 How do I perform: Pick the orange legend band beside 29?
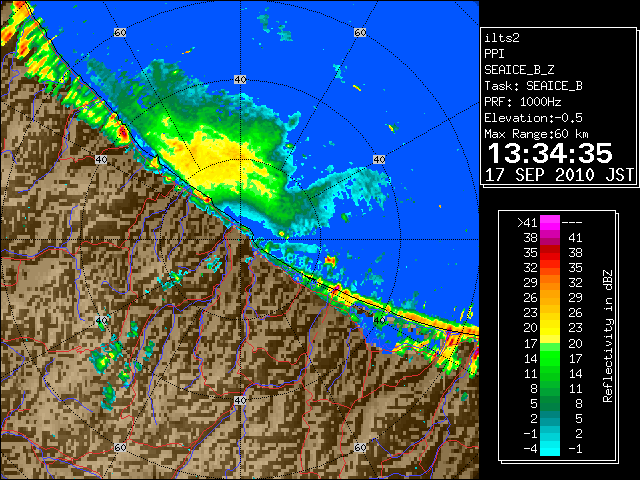click(x=550, y=283)
